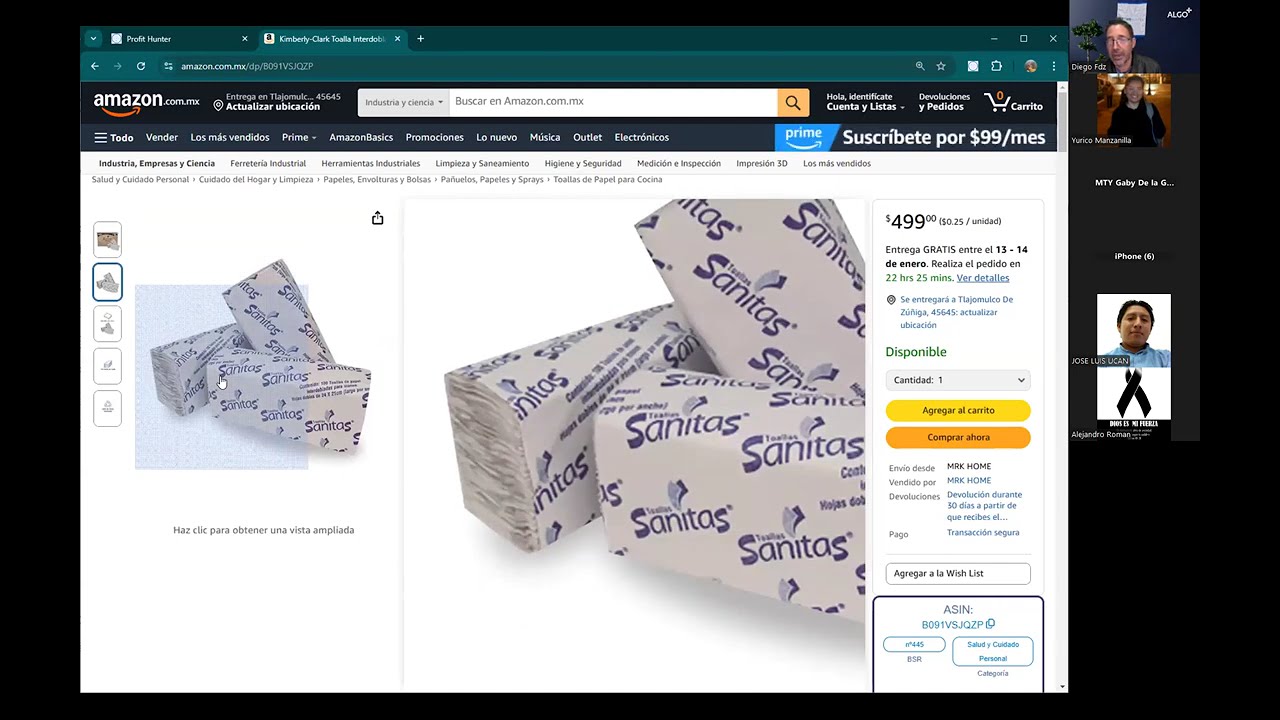1280x720 pixels.
Task: Open Devoluciones y Pedidos
Action: [944, 102]
